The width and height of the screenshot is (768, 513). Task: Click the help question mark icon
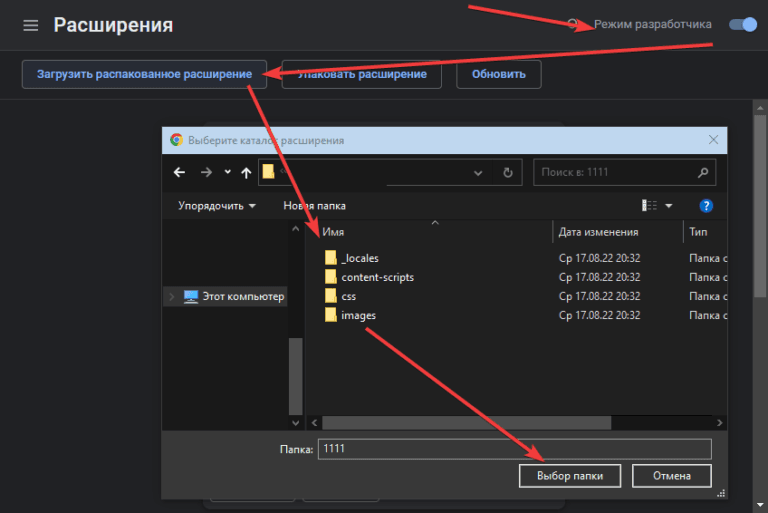click(x=706, y=205)
